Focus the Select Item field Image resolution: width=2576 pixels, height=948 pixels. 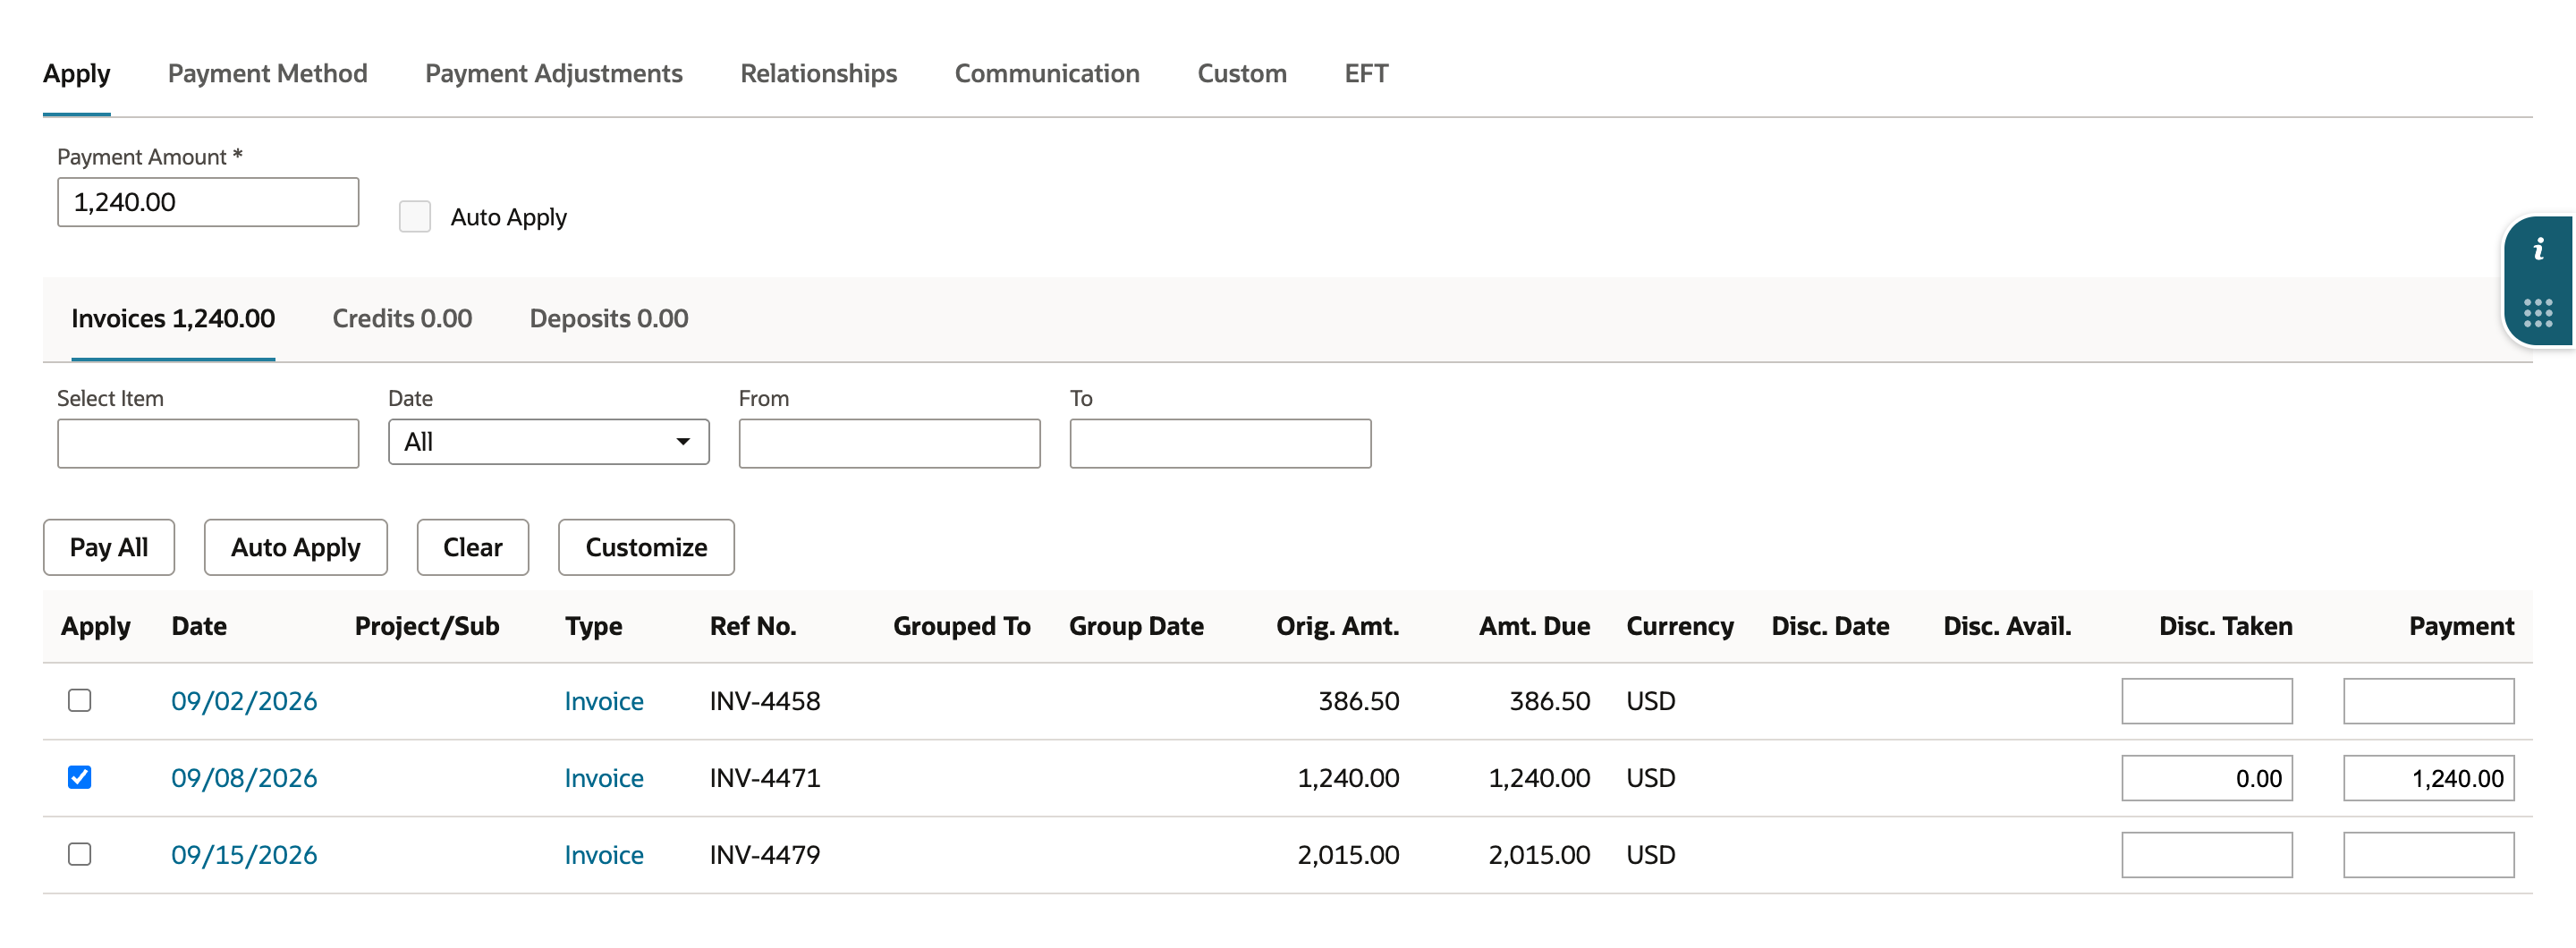[x=208, y=443]
